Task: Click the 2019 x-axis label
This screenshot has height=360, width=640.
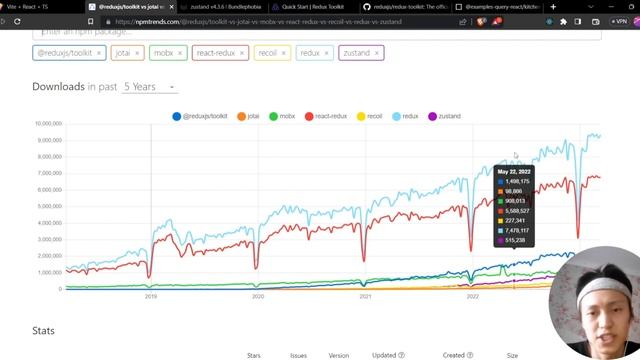Action: pos(151,296)
